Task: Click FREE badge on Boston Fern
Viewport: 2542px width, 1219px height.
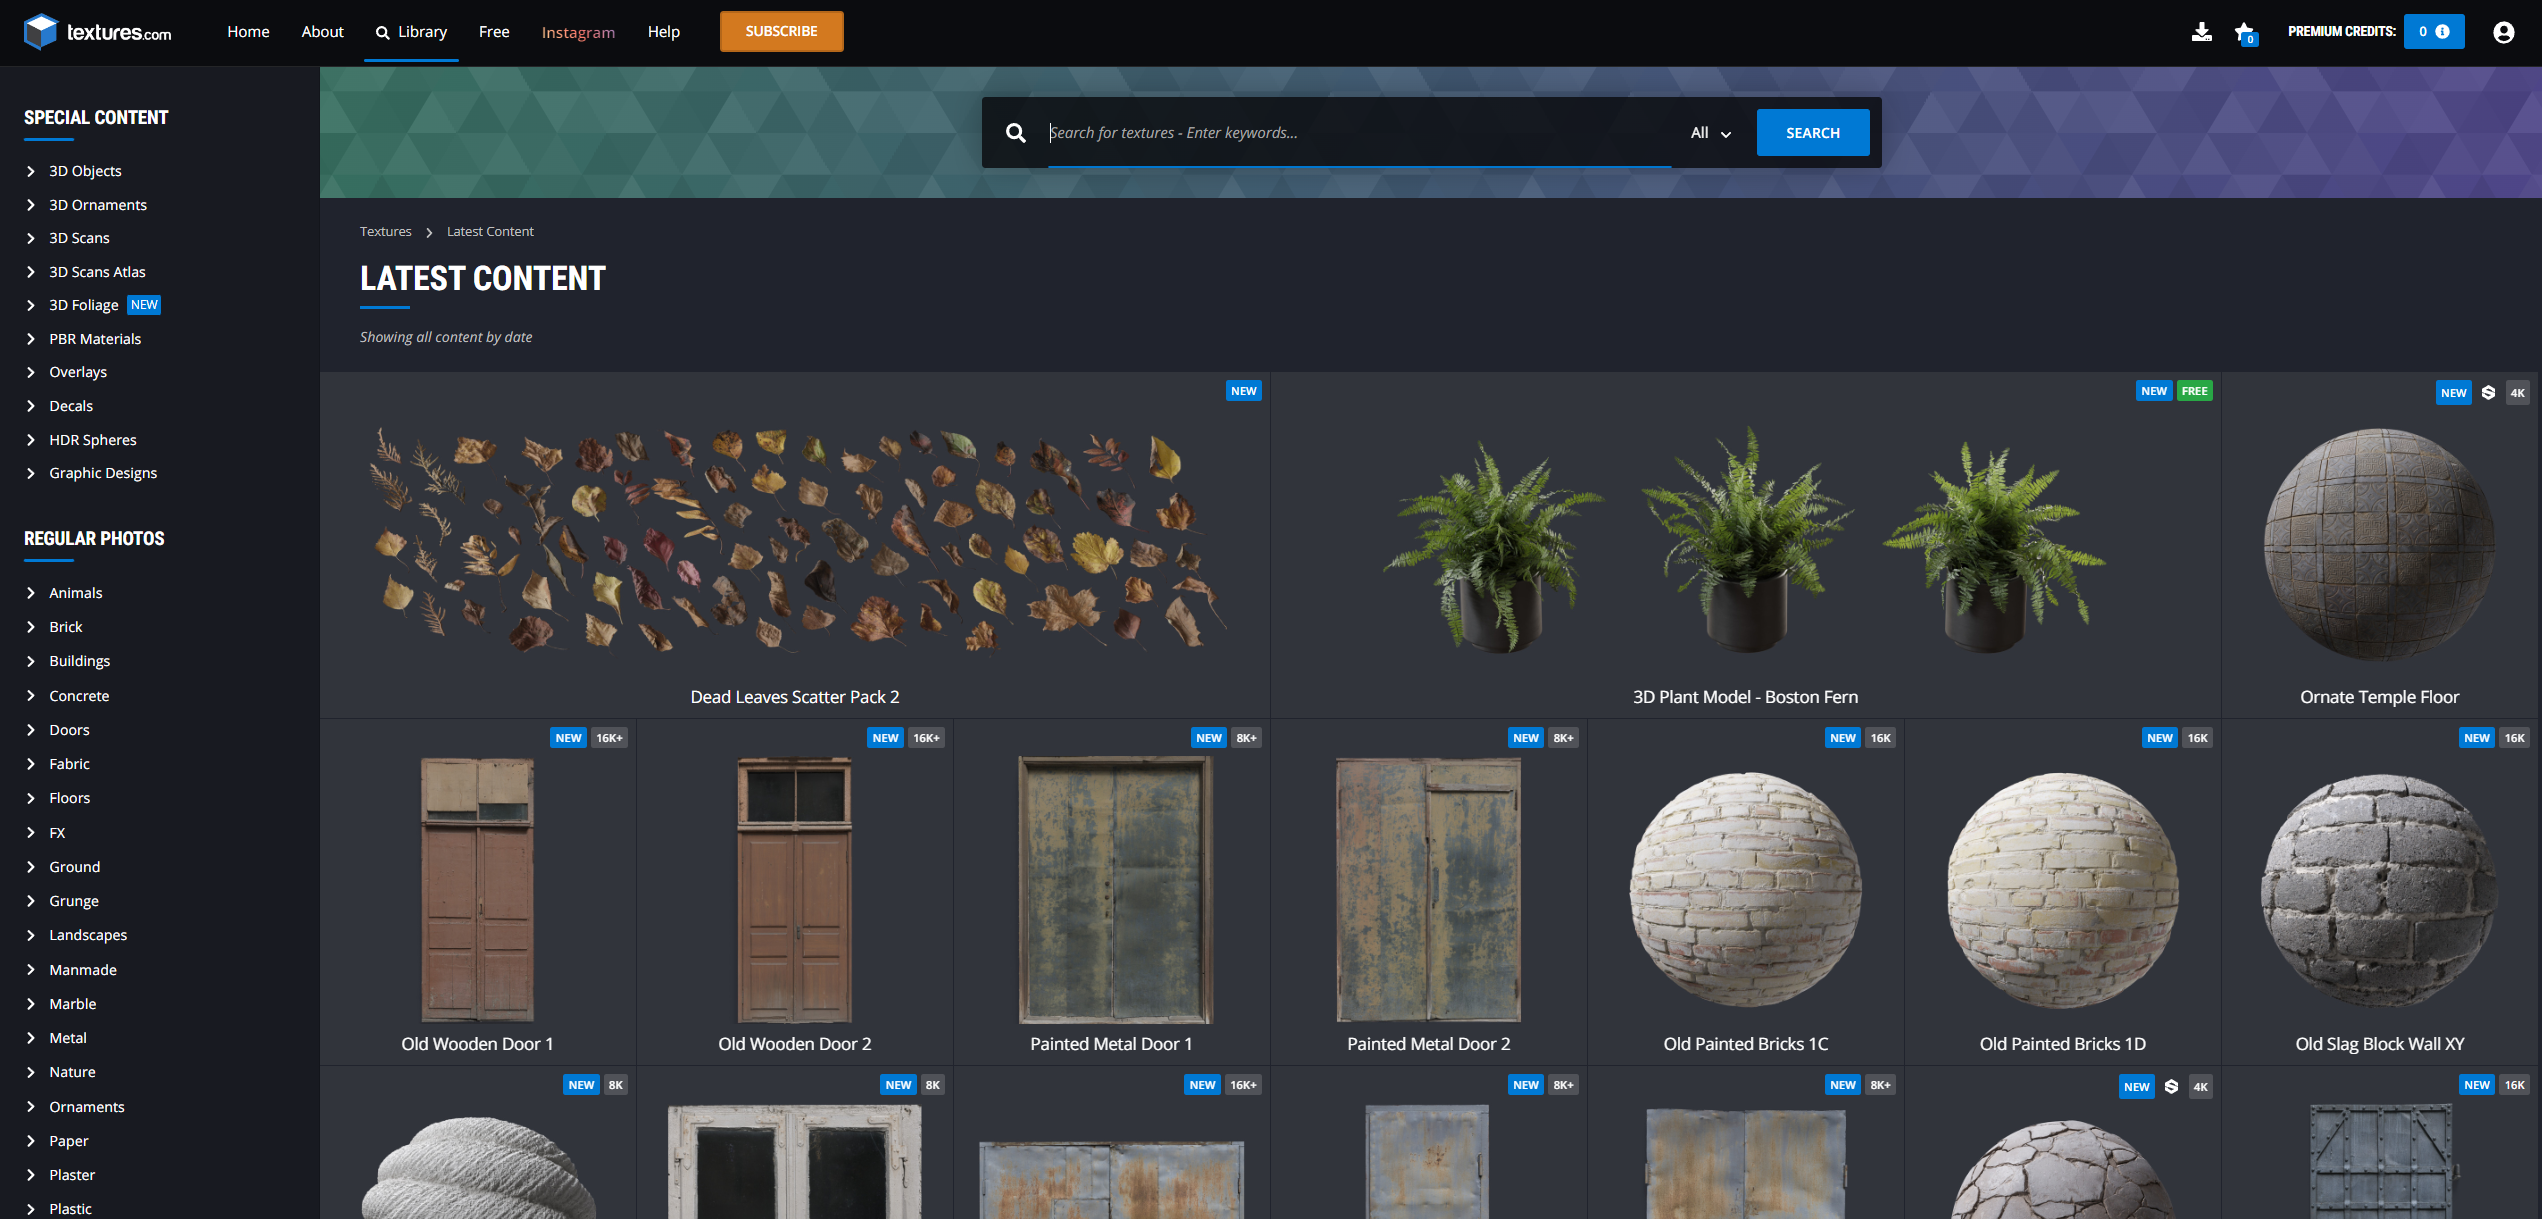Action: [2194, 391]
